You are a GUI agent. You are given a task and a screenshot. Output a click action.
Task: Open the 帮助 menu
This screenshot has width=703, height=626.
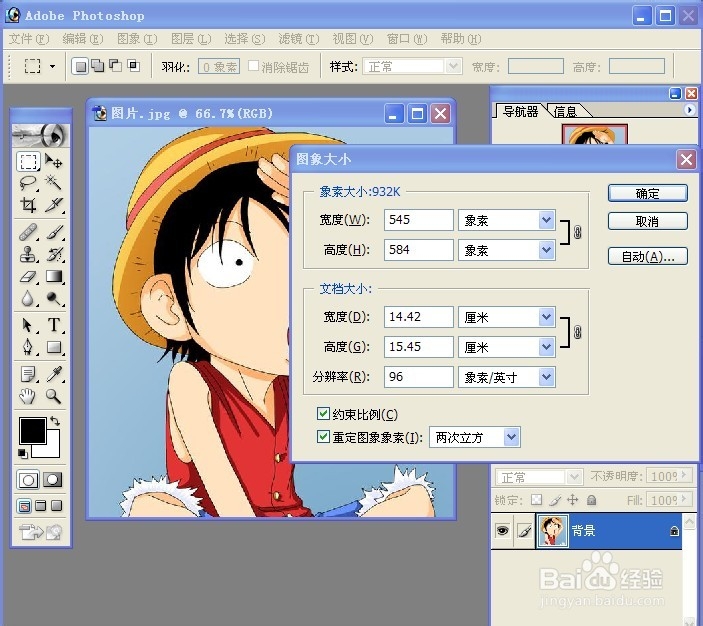click(x=461, y=39)
